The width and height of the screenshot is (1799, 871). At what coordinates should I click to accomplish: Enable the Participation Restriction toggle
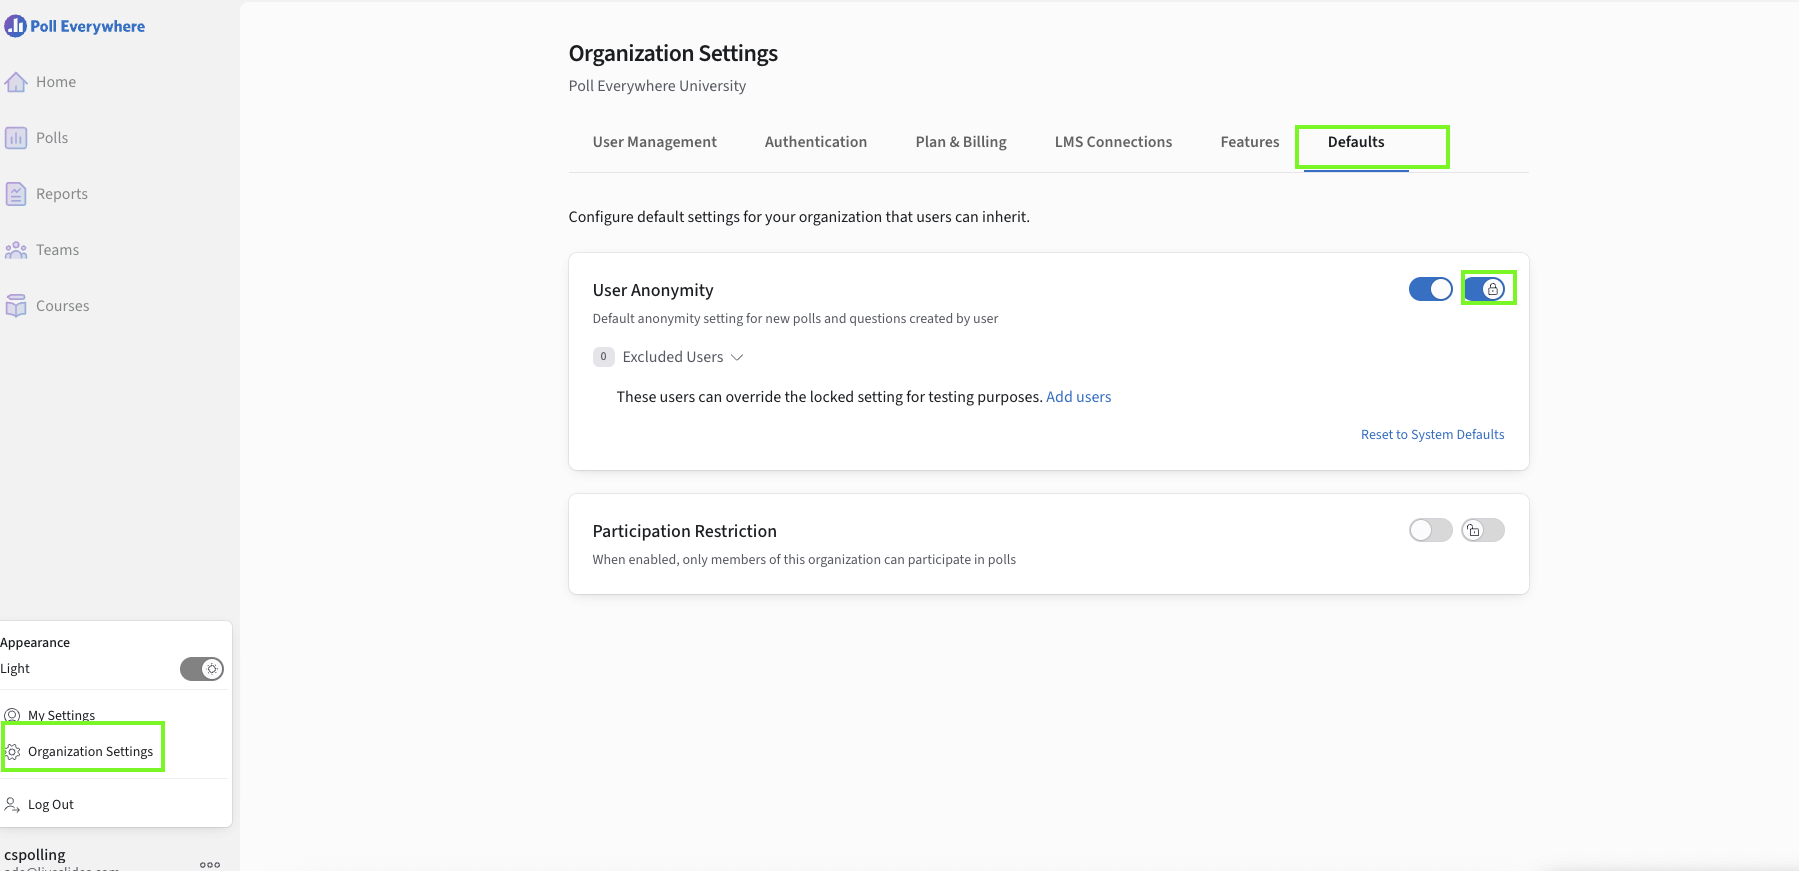point(1430,530)
